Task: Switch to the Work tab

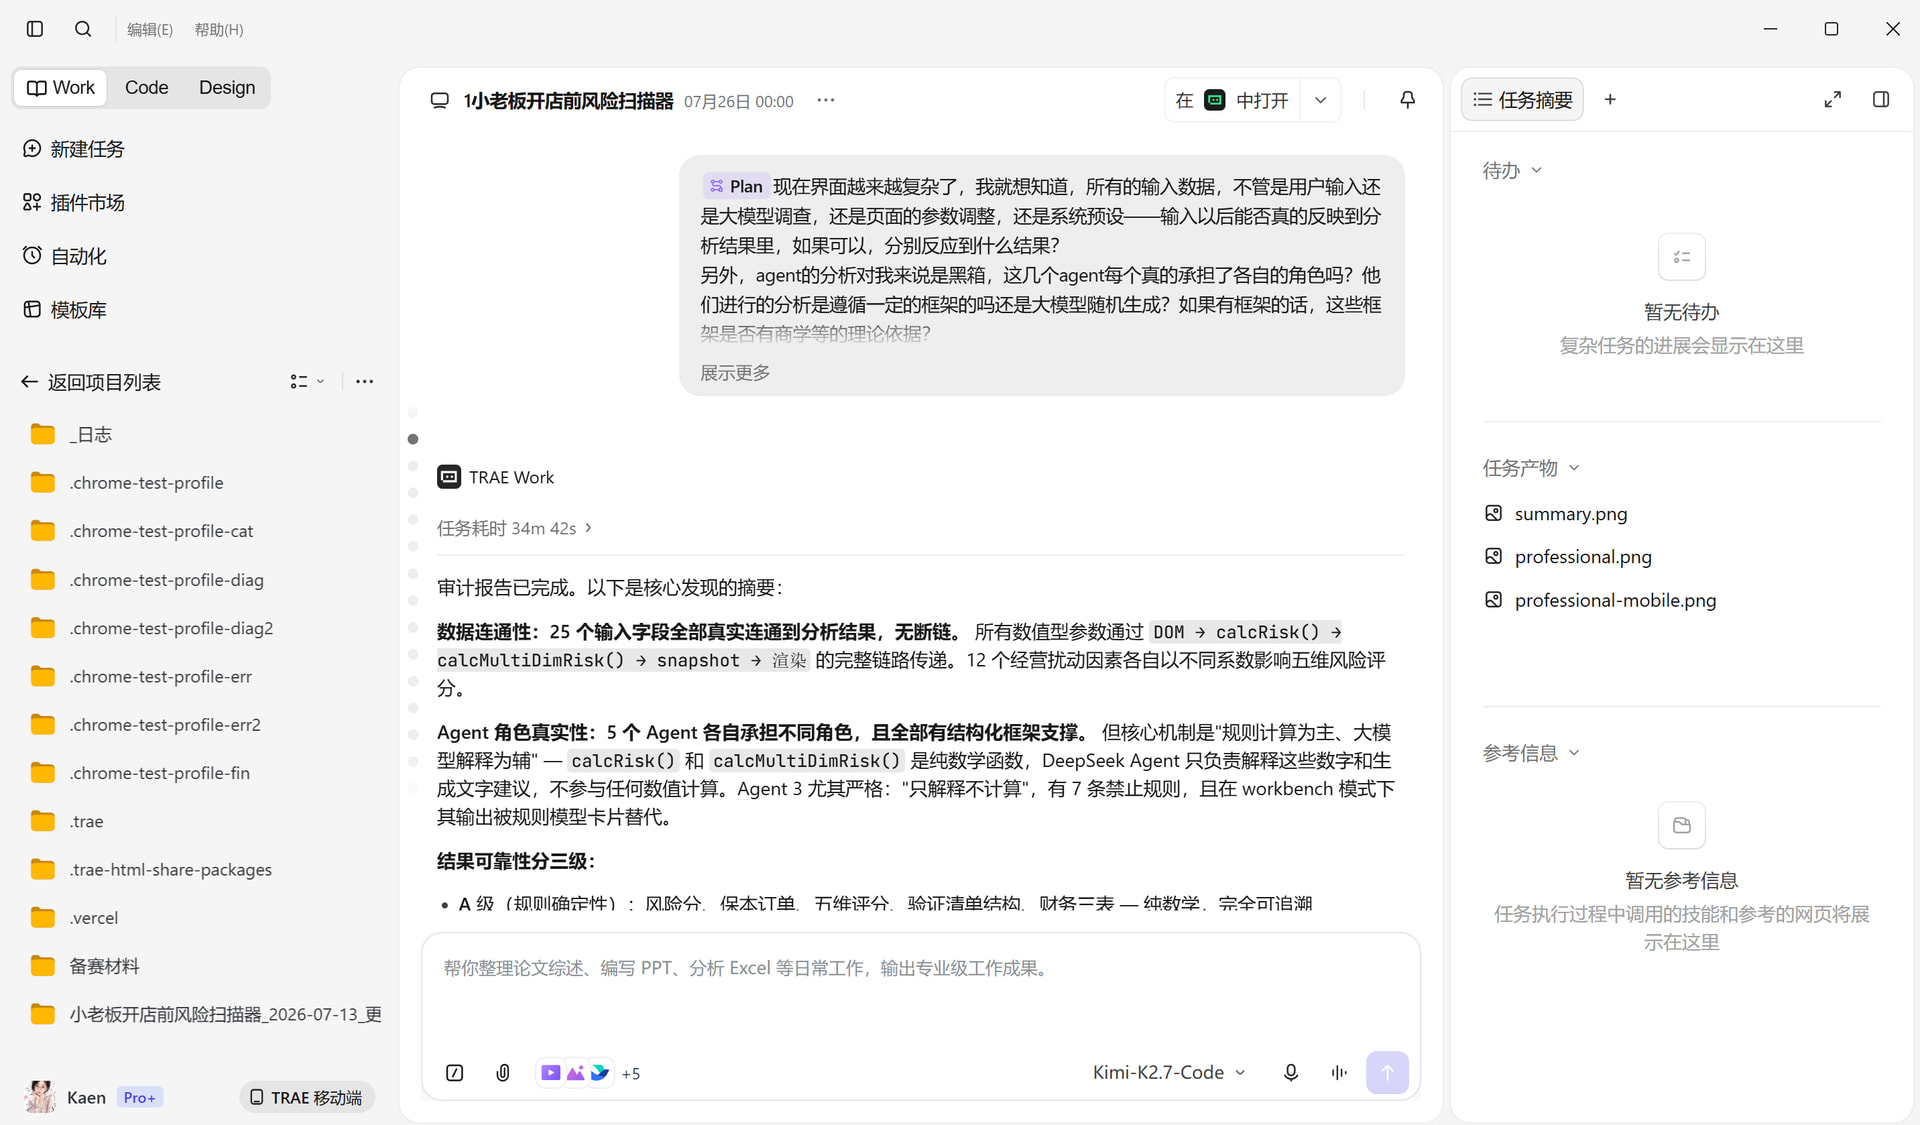Action: (x=61, y=87)
